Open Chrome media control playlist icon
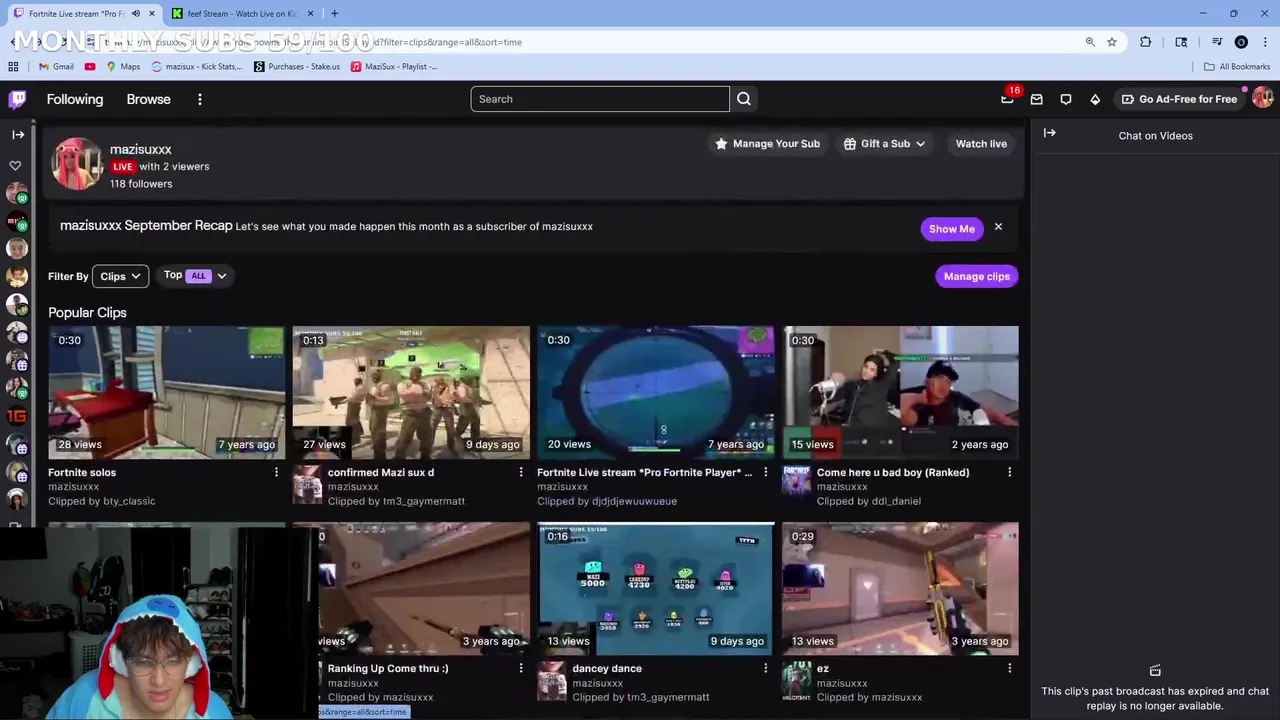1280x720 pixels. point(1217,42)
